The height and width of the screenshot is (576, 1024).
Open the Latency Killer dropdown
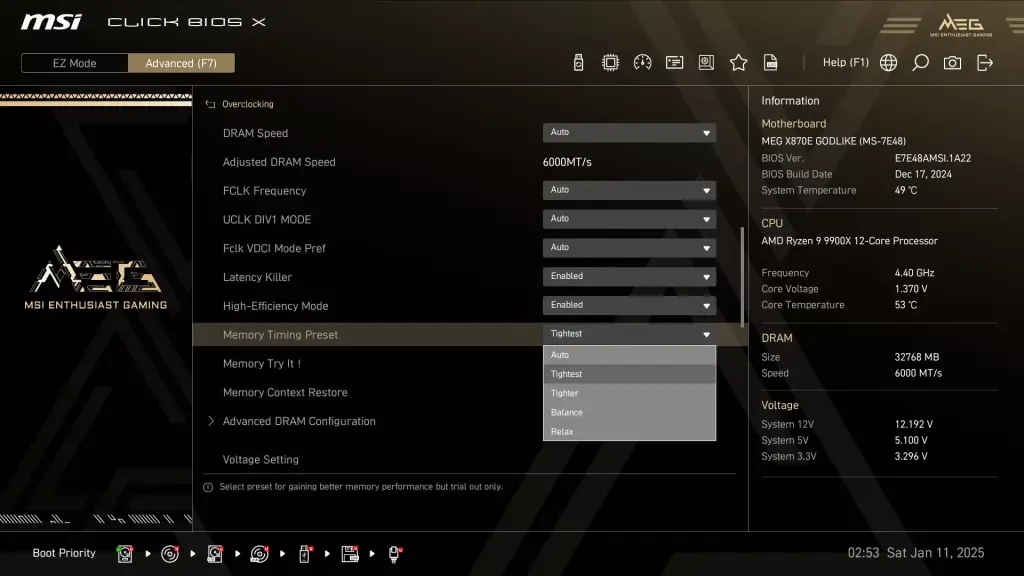coord(629,276)
